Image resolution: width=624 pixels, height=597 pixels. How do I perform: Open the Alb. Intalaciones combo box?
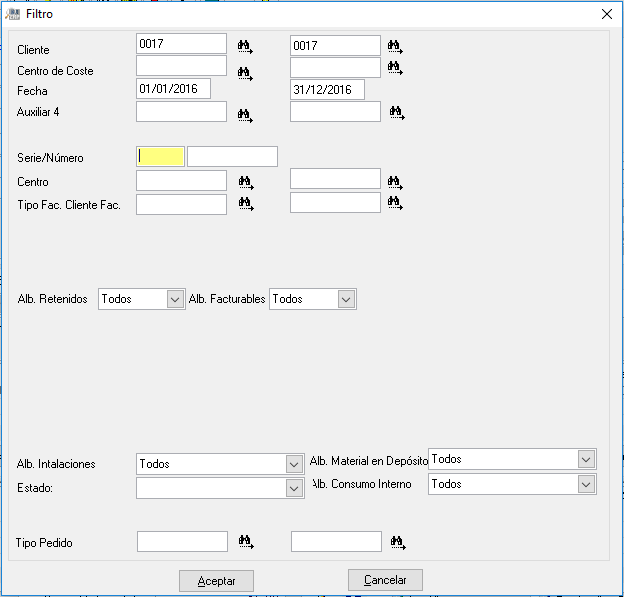(294, 464)
